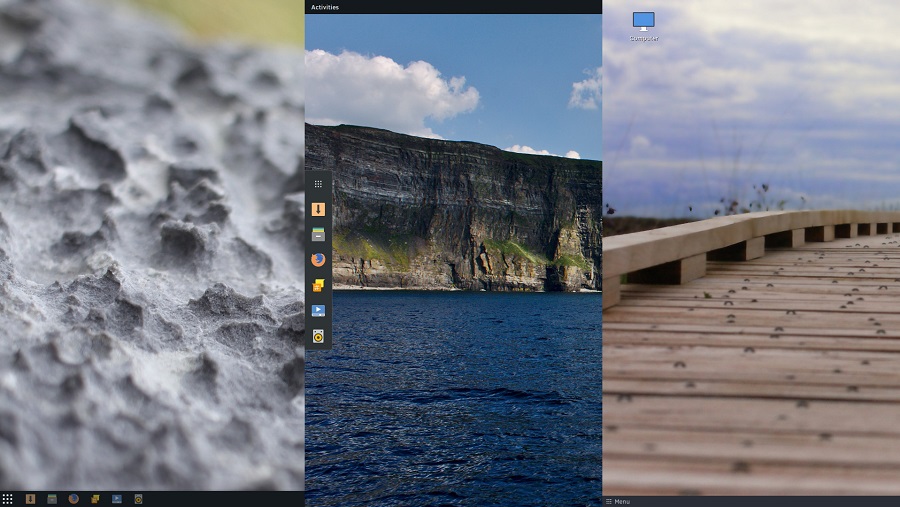The image size is (900, 507).
Task: Open the video player in the bottom taskbar
Action: tap(117, 499)
